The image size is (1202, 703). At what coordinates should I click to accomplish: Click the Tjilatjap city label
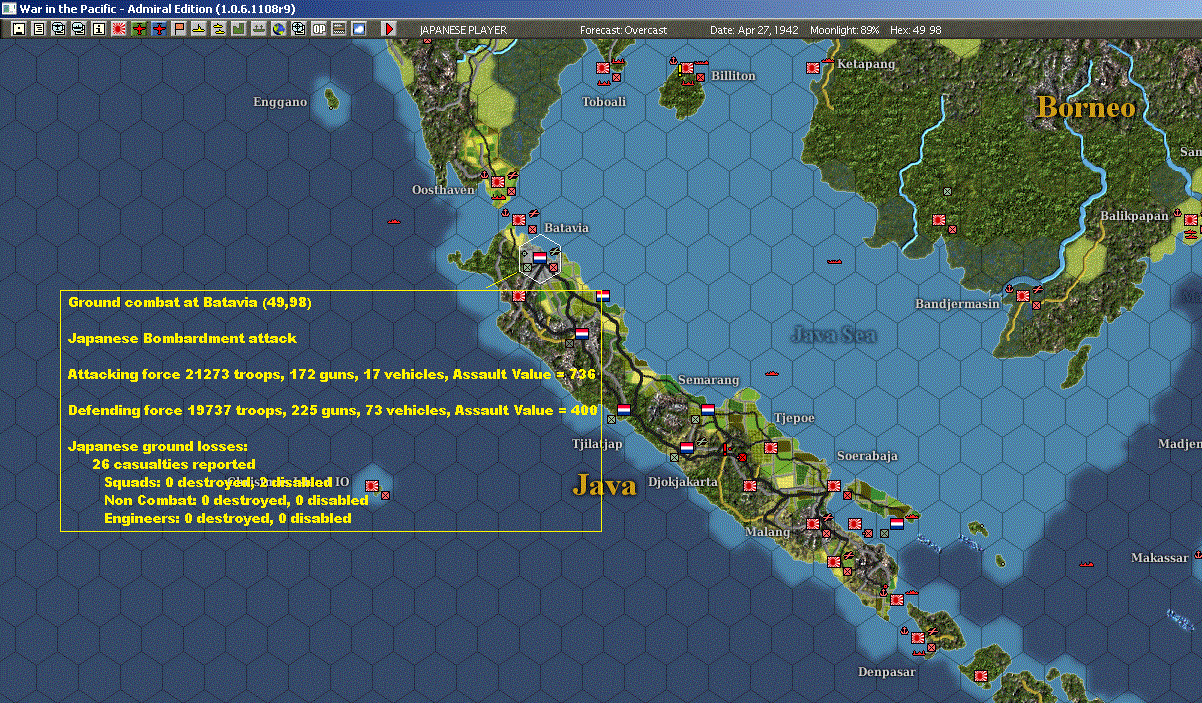(x=597, y=444)
